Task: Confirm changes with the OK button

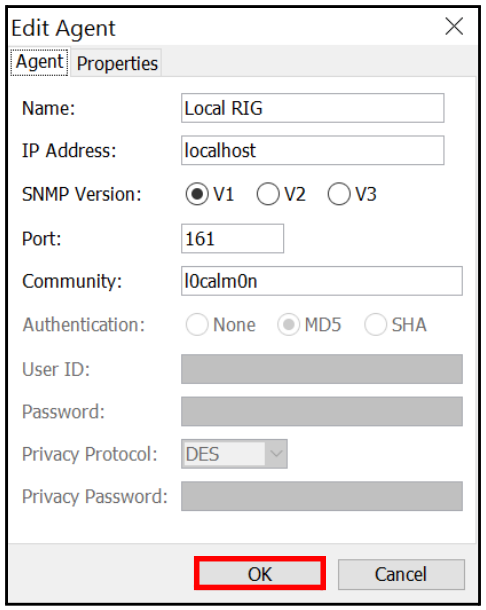Action: click(x=260, y=573)
